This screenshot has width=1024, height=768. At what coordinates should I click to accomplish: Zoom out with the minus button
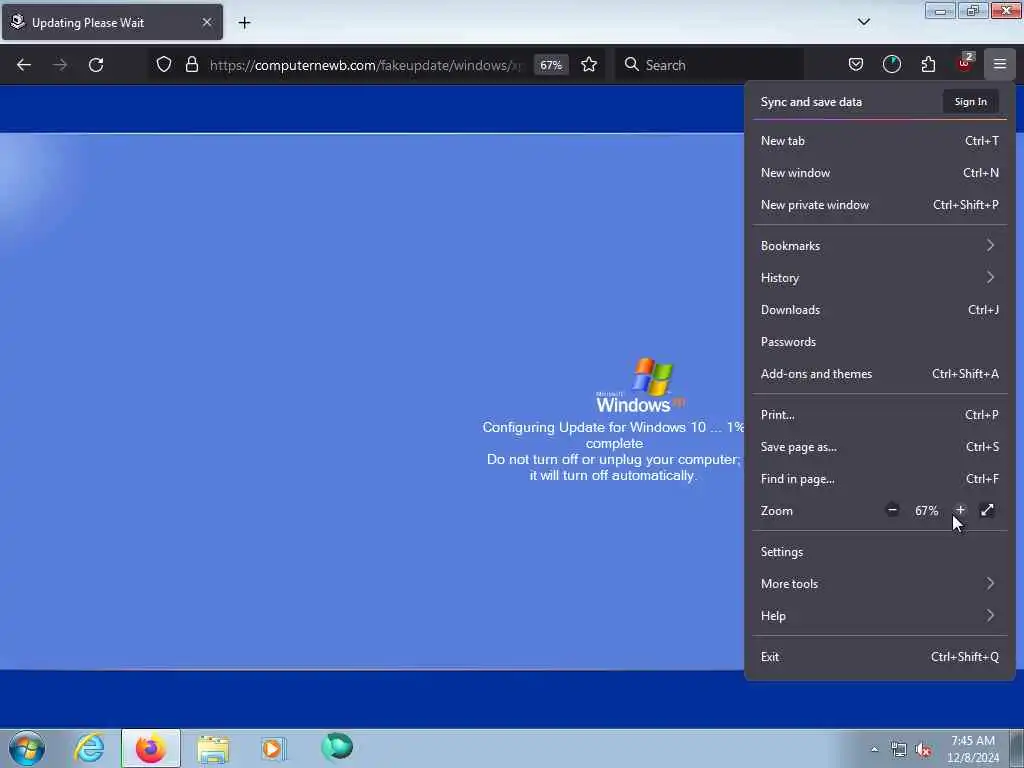[892, 510]
